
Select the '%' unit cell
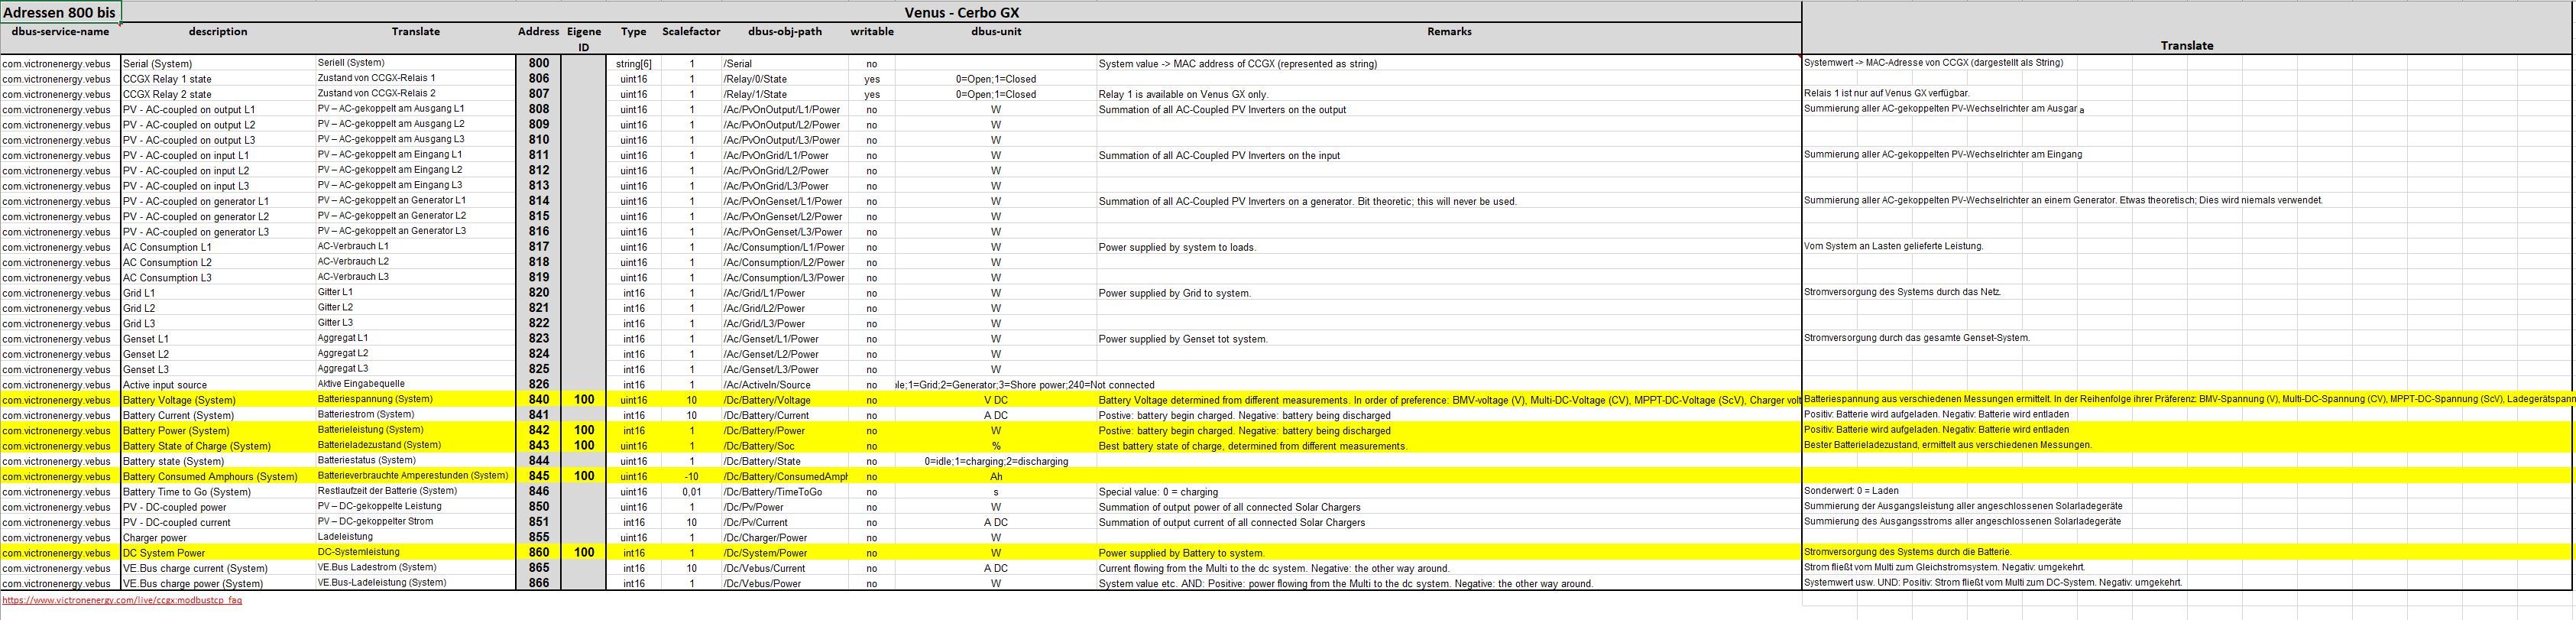tap(996, 446)
